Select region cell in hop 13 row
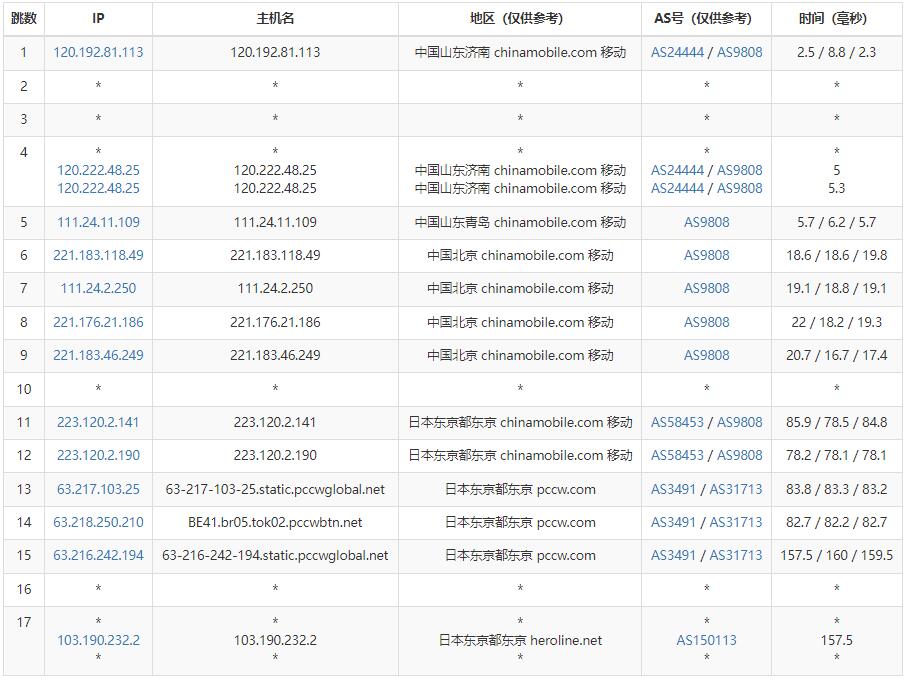Viewport: 908px width, 680px height. pyautogui.click(x=520, y=489)
